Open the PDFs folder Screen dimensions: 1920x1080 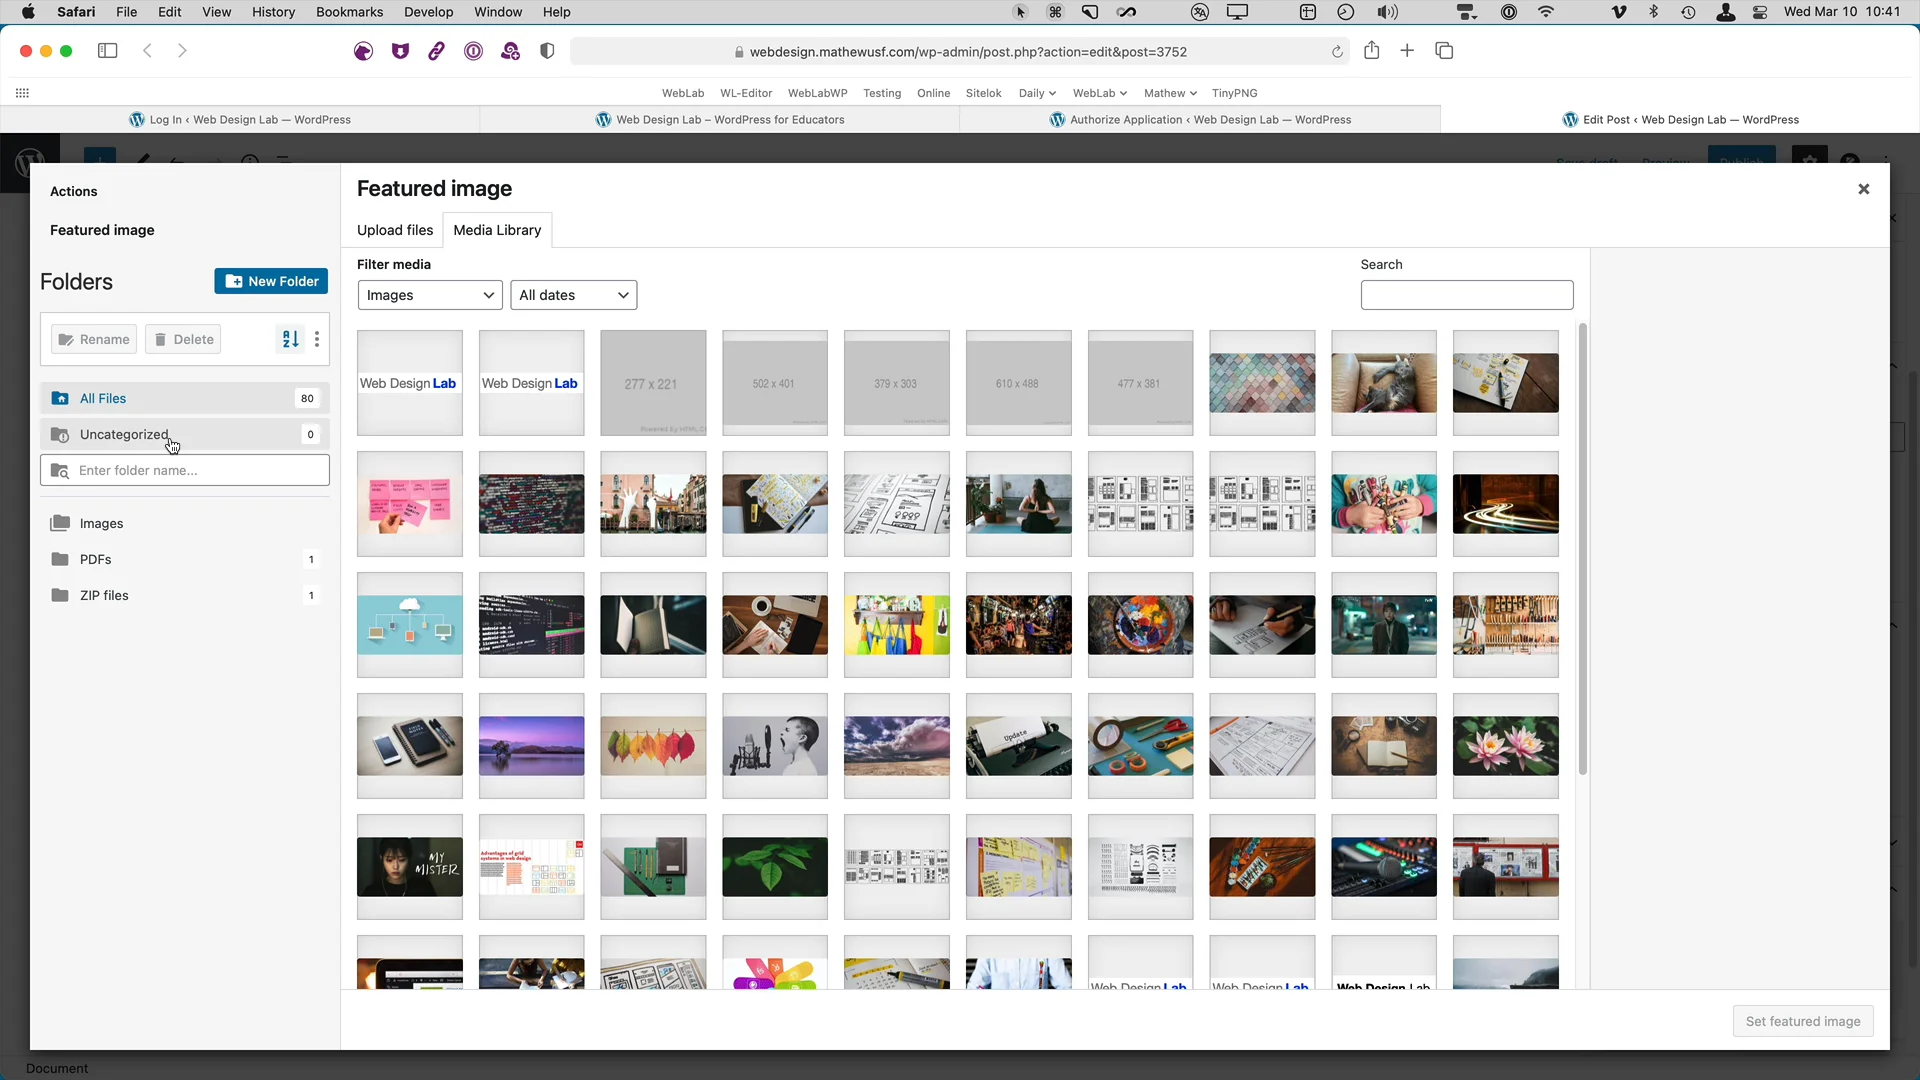pos(185,559)
